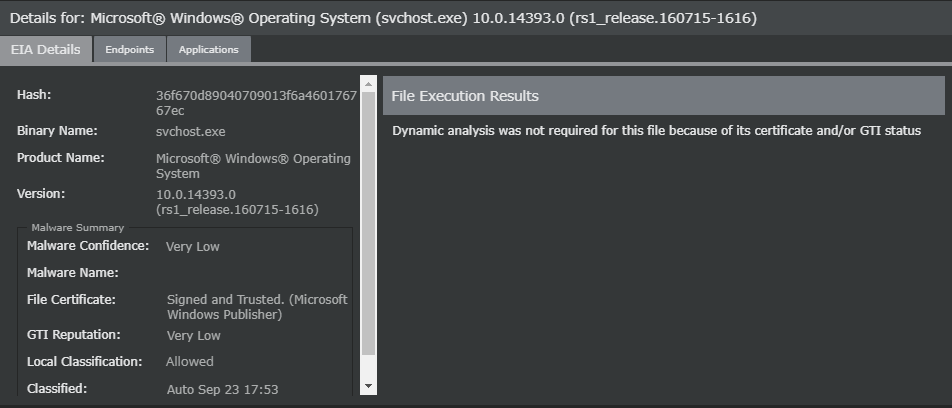
Task: Click the File Certificate Signed and Trusted text
Action: click(x=257, y=307)
